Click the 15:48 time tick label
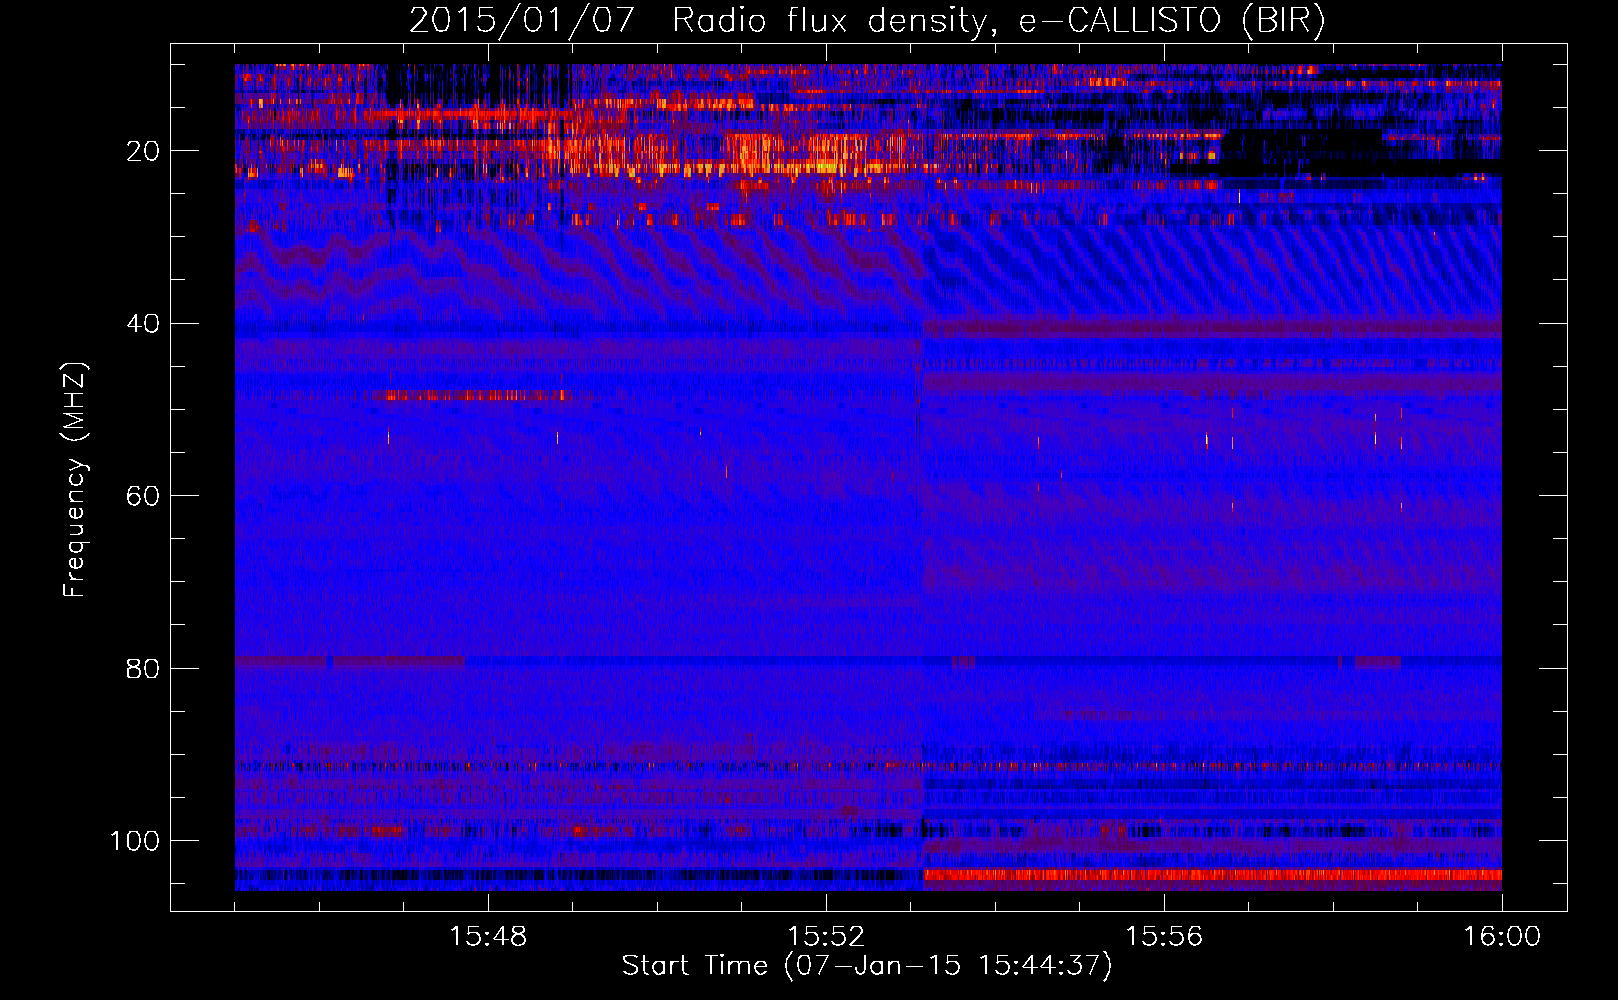 click(x=488, y=937)
